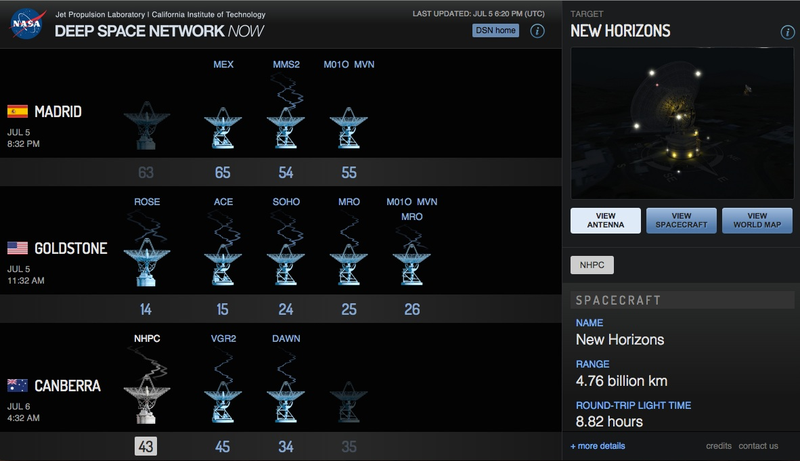Screen dimensions: 800x461
Task: Select ACE spacecraft label
Action: click(x=223, y=201)
